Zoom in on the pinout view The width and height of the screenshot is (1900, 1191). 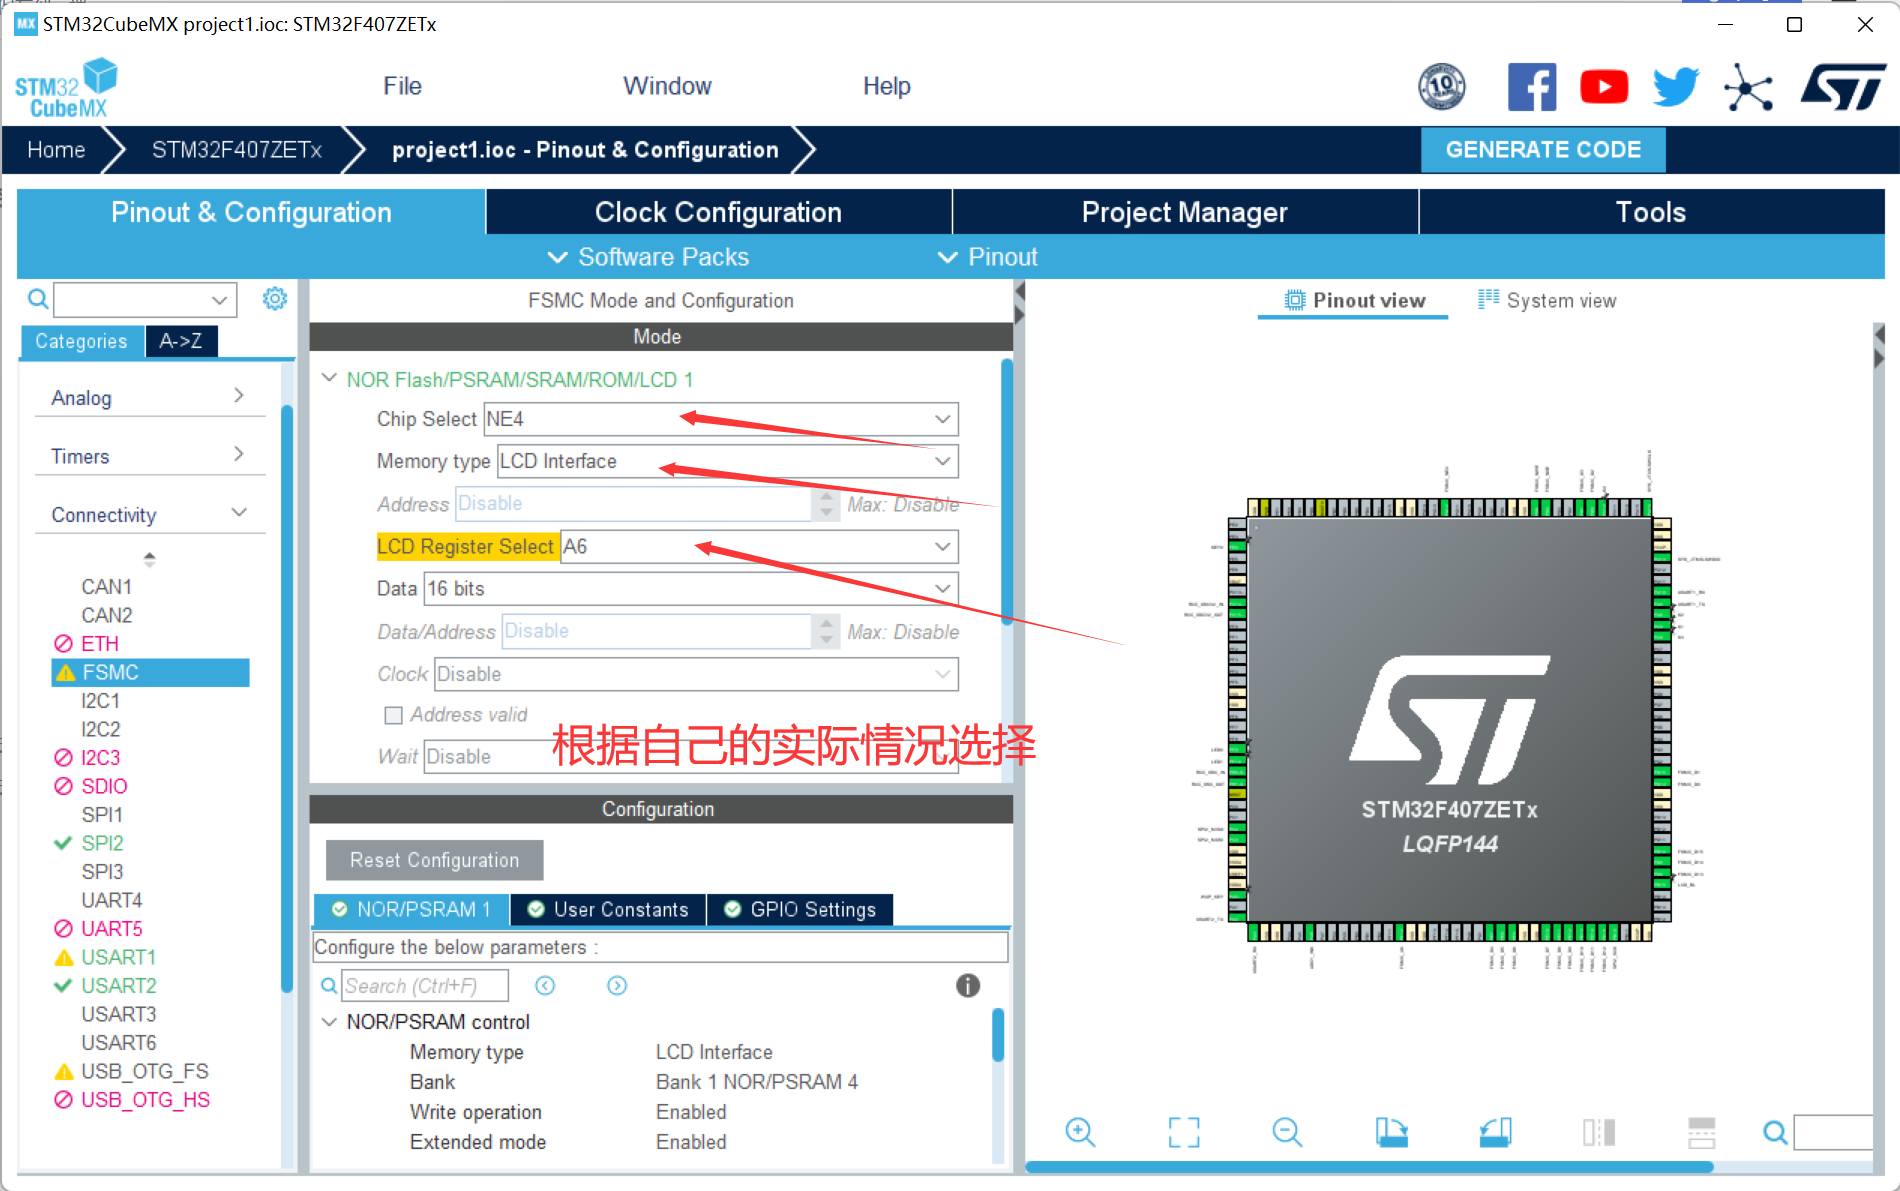1080,1132
